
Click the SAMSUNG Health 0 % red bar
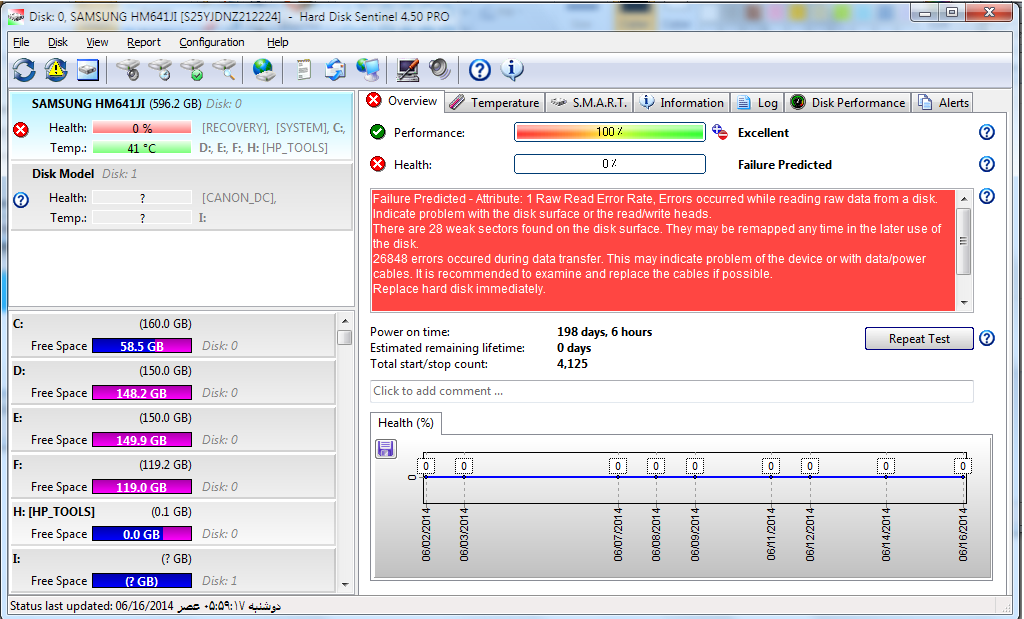tap(142, 128)
